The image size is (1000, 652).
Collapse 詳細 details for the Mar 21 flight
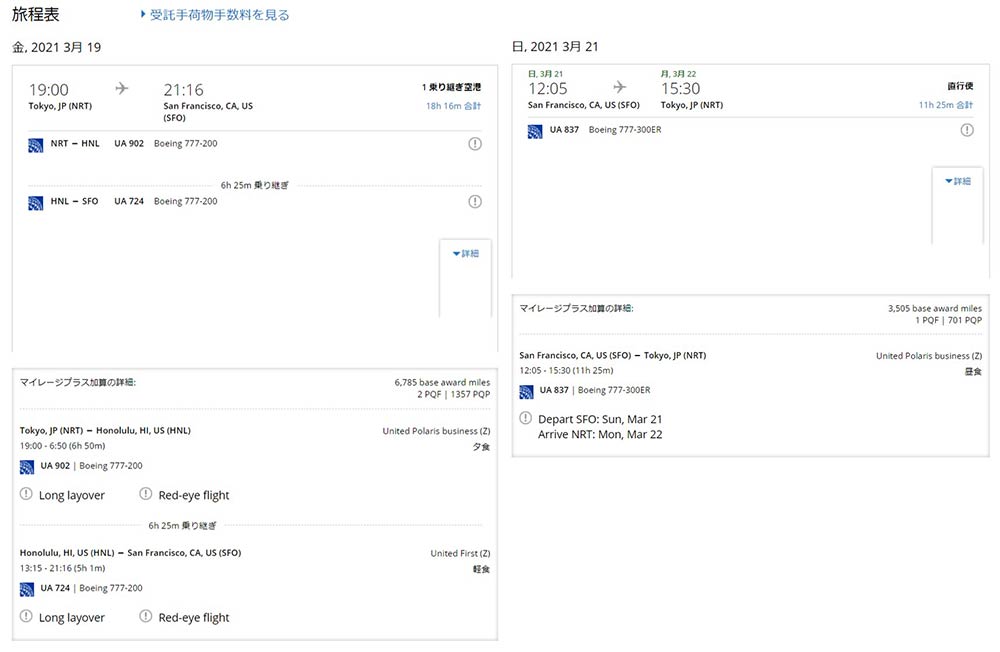[958, 181]
